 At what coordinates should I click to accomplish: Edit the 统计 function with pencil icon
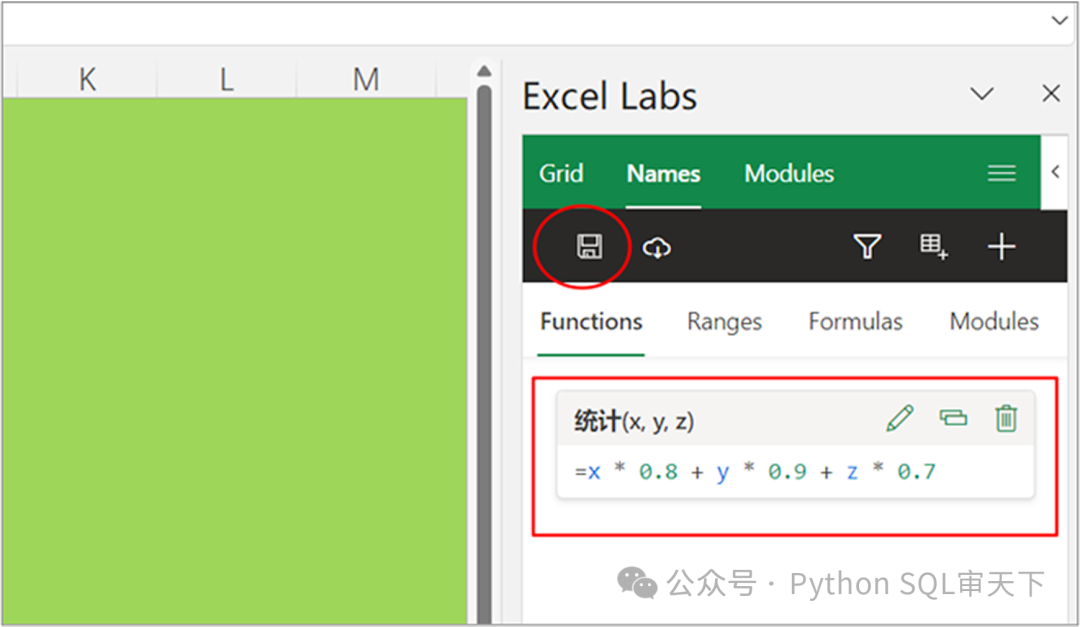[x=900, y=418]
